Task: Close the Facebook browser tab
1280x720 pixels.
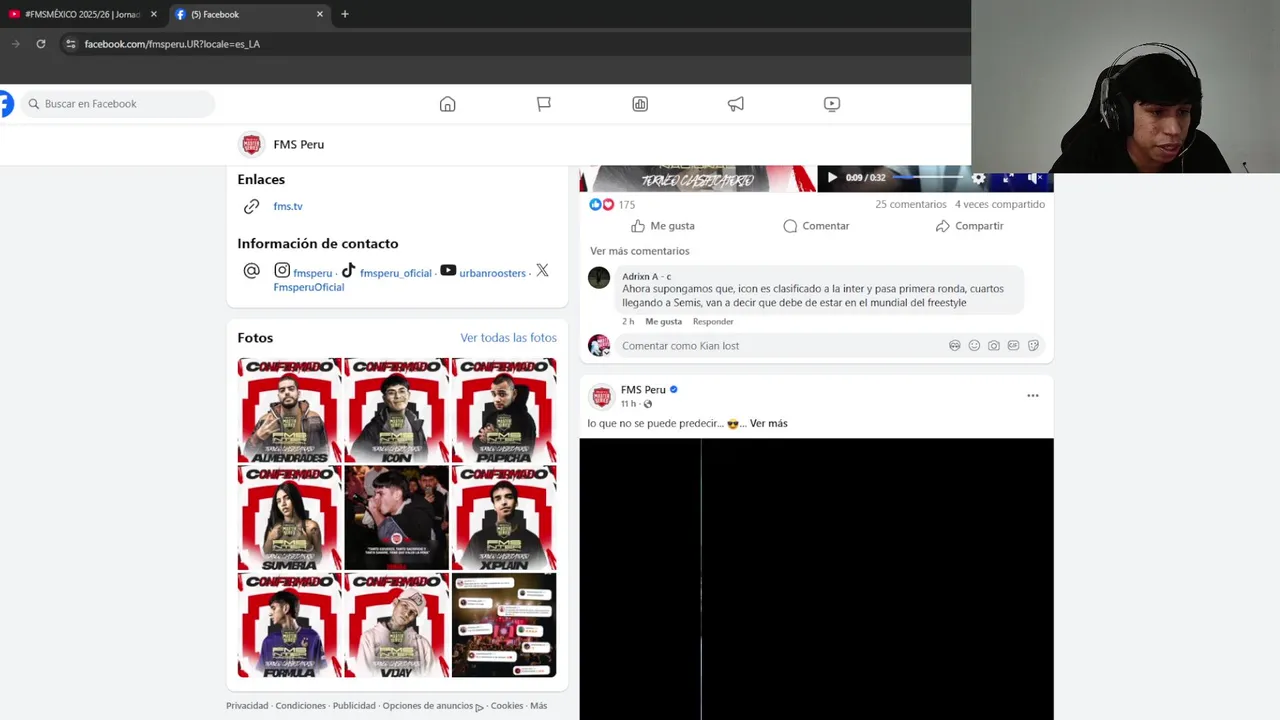Action: pos(320,14)
